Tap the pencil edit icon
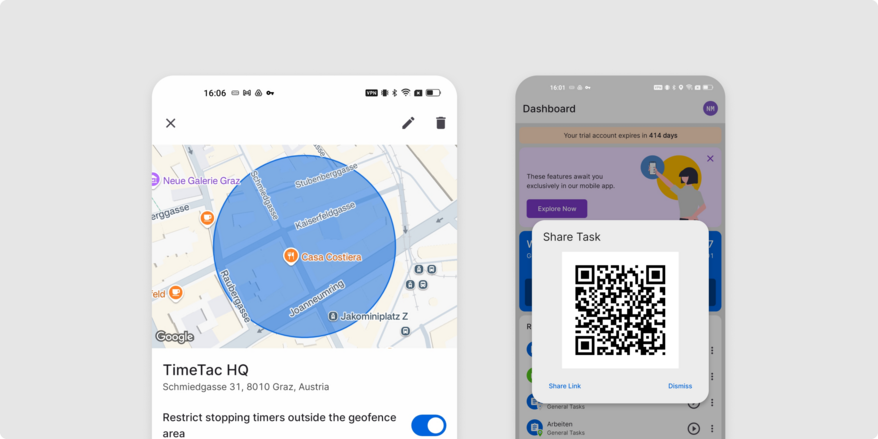The image size is (878, 439). 408,123
